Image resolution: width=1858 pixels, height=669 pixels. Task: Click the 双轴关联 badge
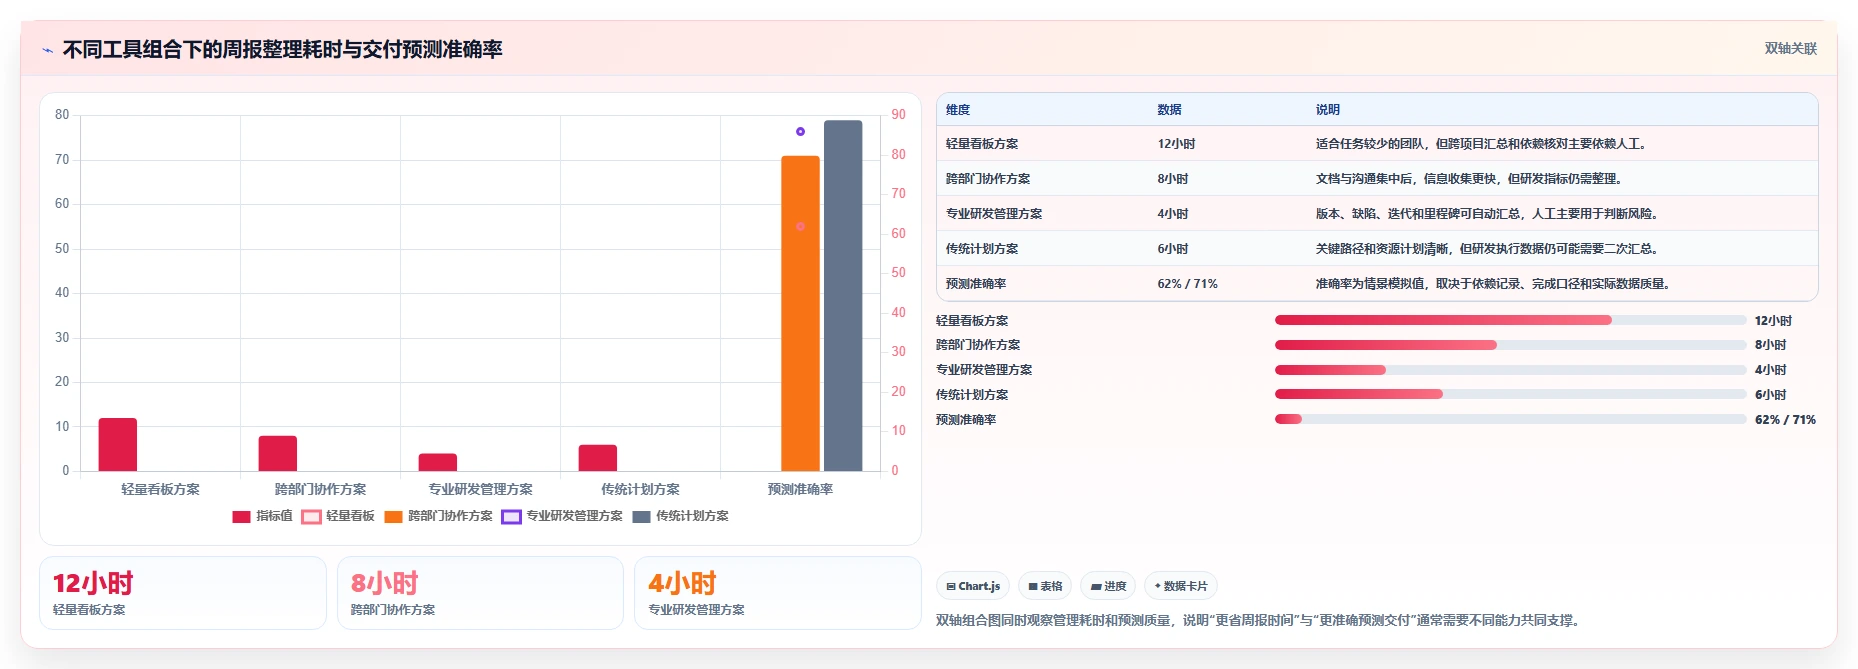1790,48
